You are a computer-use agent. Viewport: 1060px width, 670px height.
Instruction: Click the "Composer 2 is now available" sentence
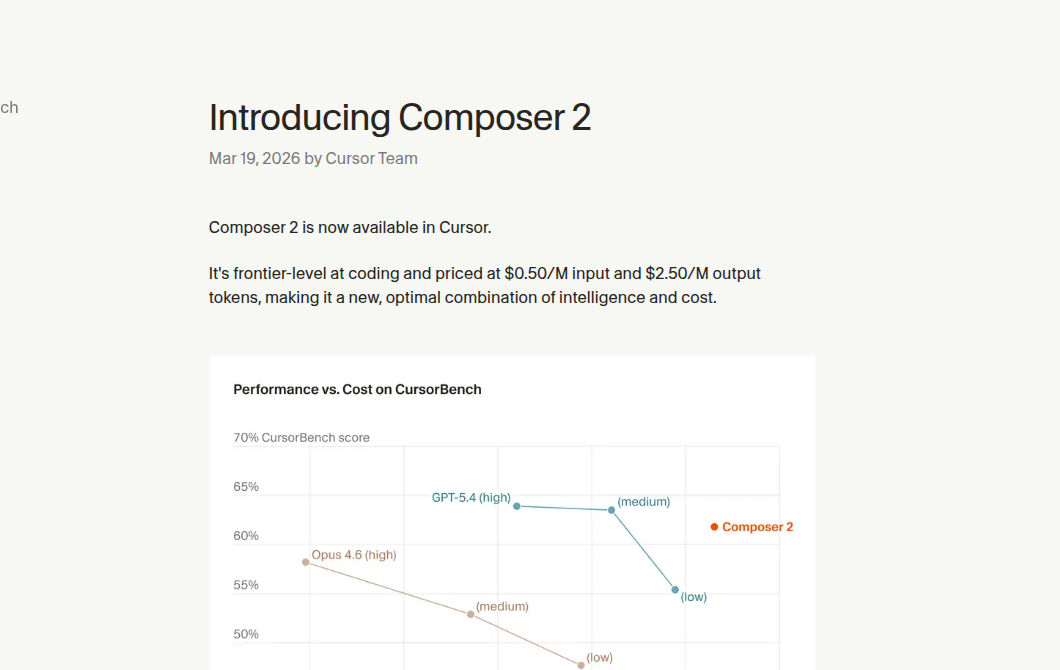click(350, 228)
